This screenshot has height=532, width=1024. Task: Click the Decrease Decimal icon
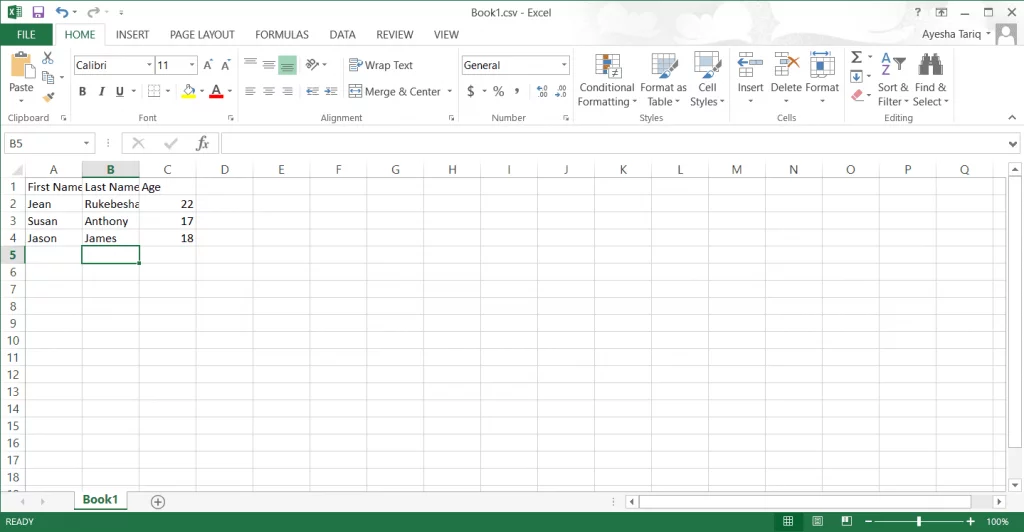tap(561, 91)
